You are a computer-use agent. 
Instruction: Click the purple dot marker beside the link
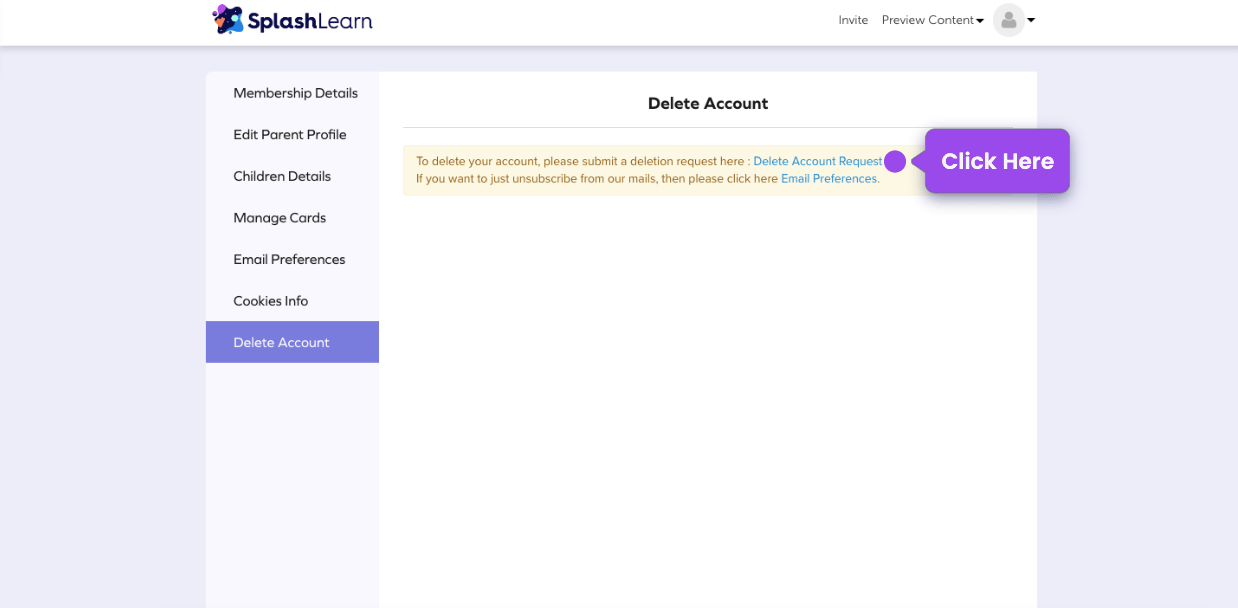[x=894, y=161]
